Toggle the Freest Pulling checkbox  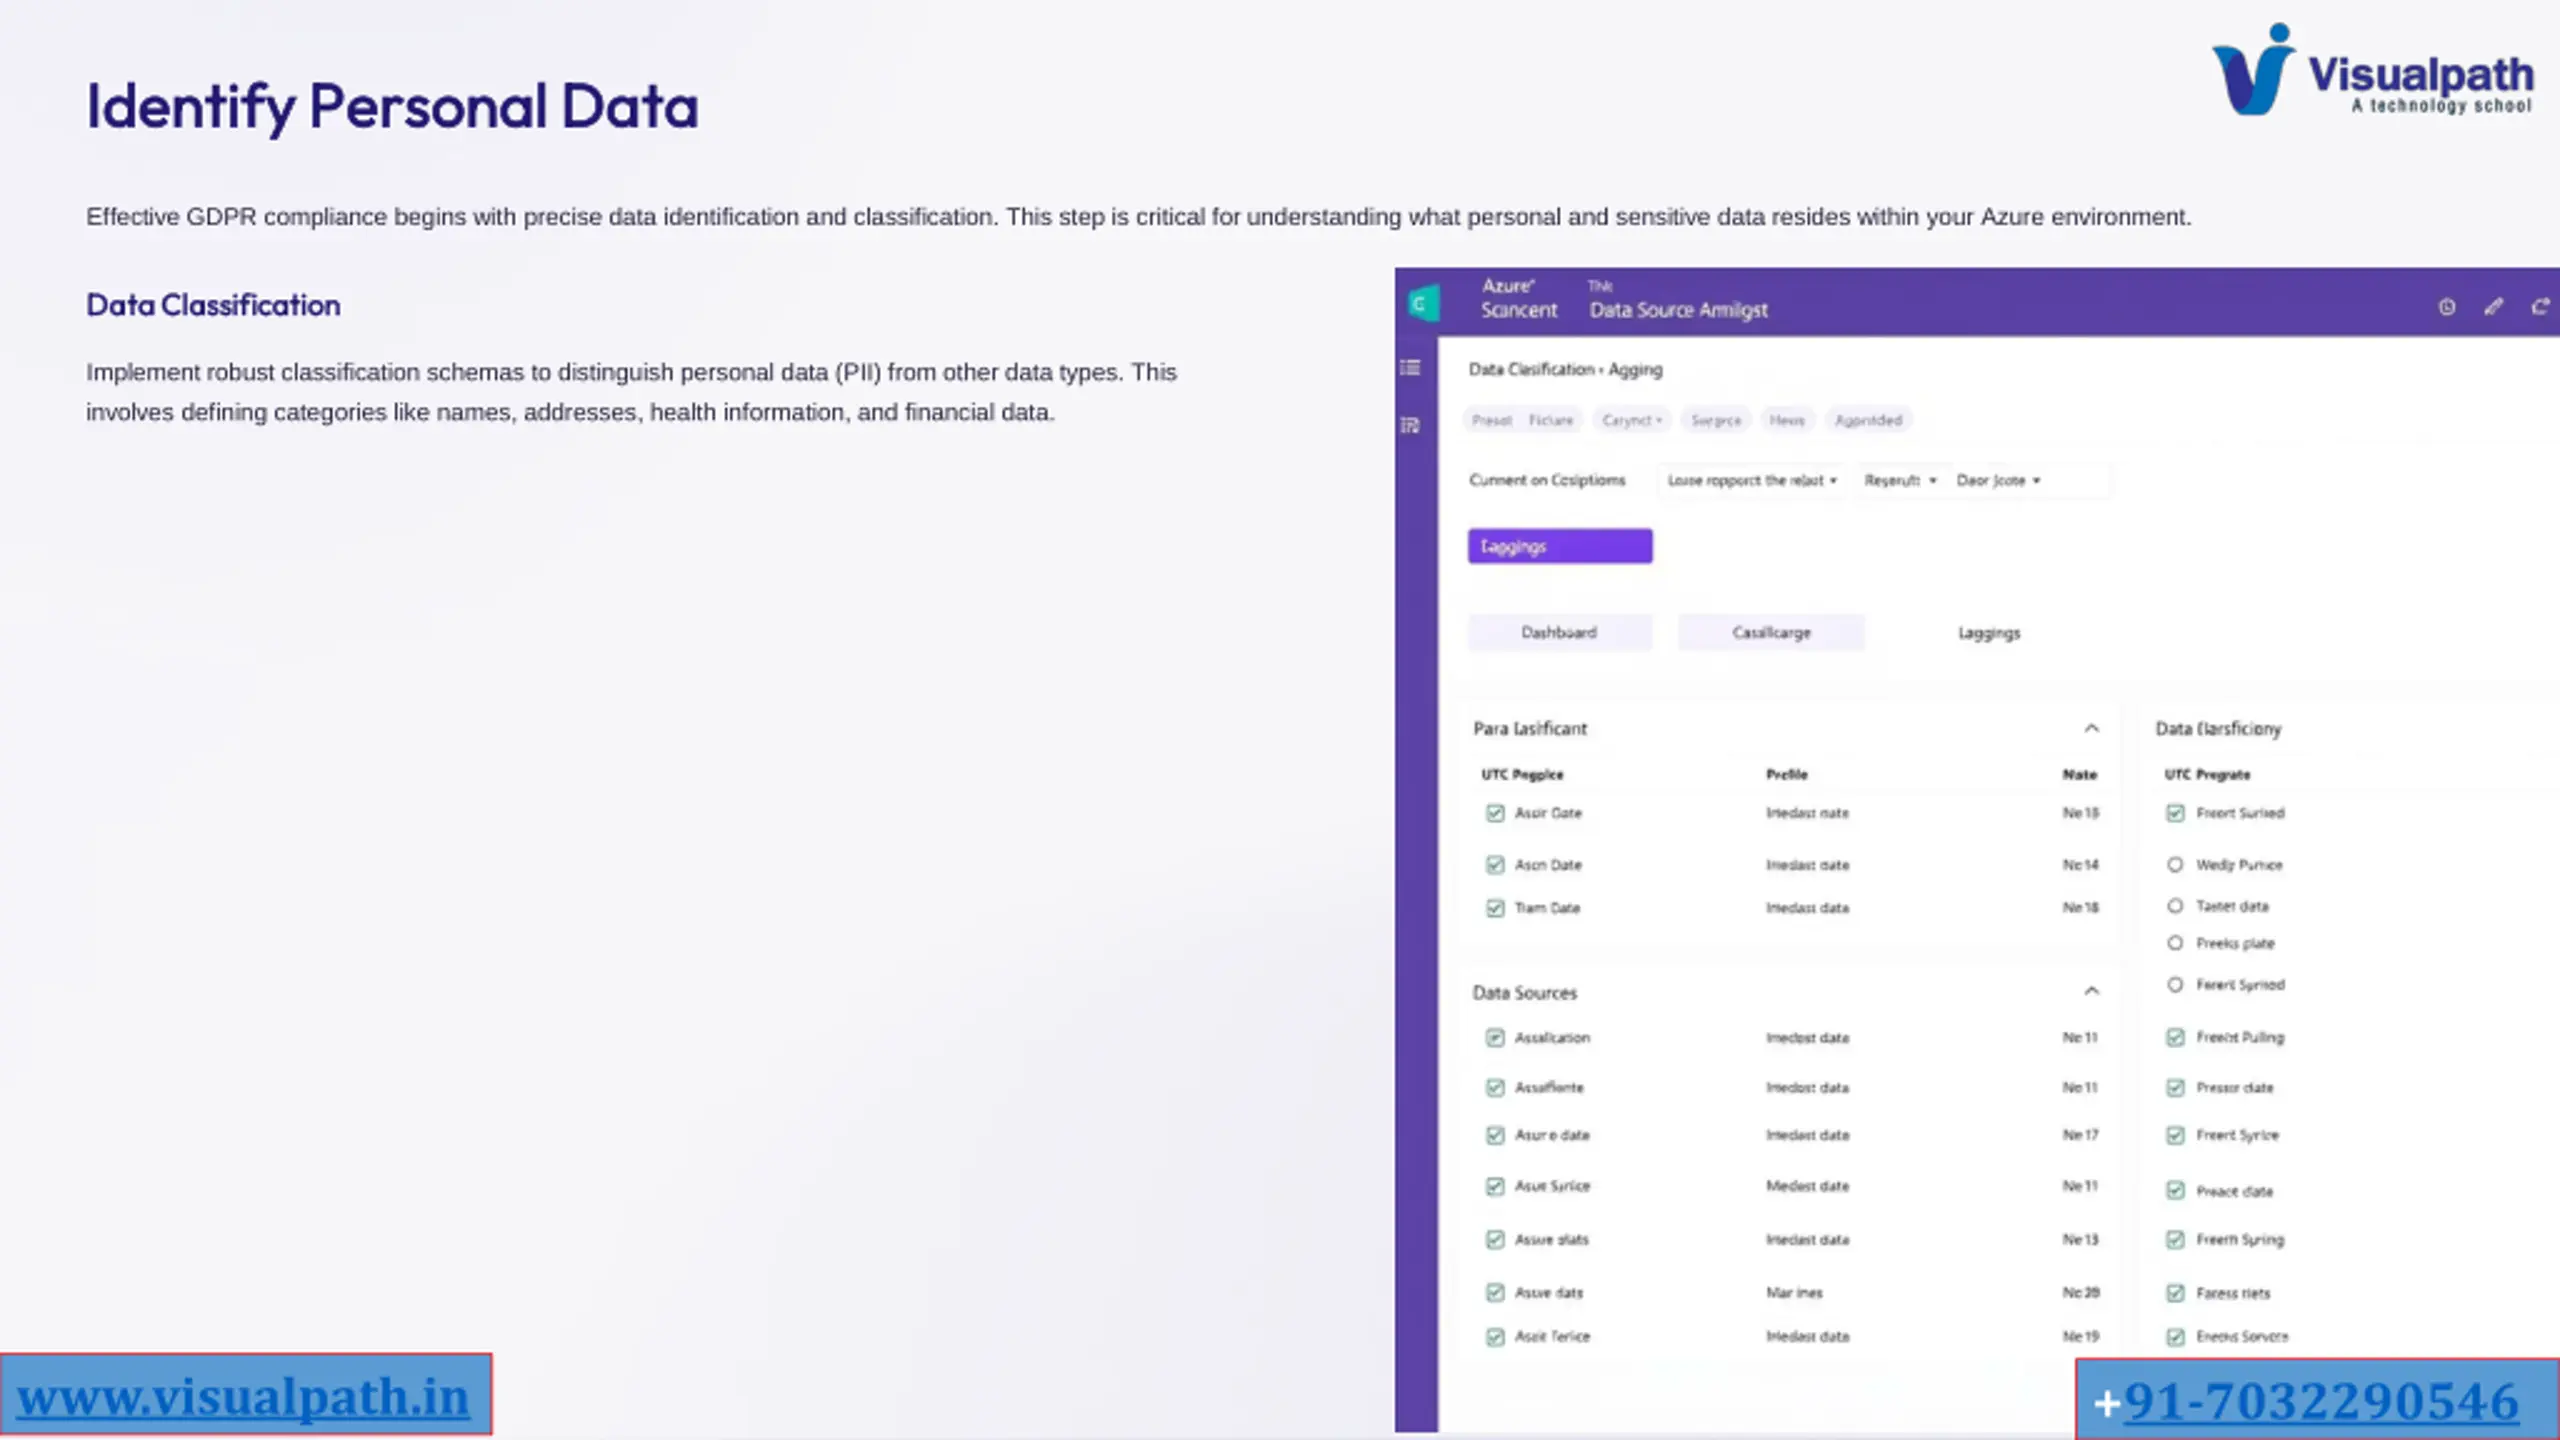tap(2175, 1038)
